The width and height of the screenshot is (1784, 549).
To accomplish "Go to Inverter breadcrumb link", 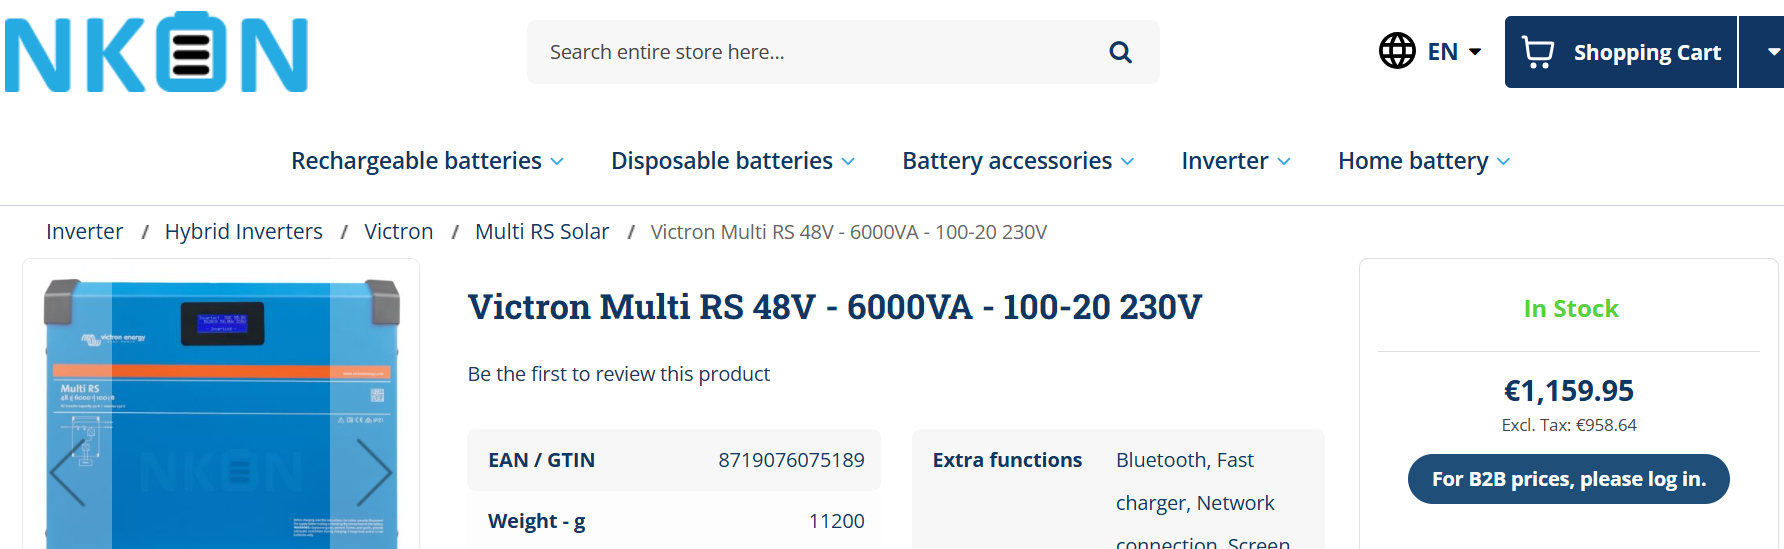I will click(84, 232).
